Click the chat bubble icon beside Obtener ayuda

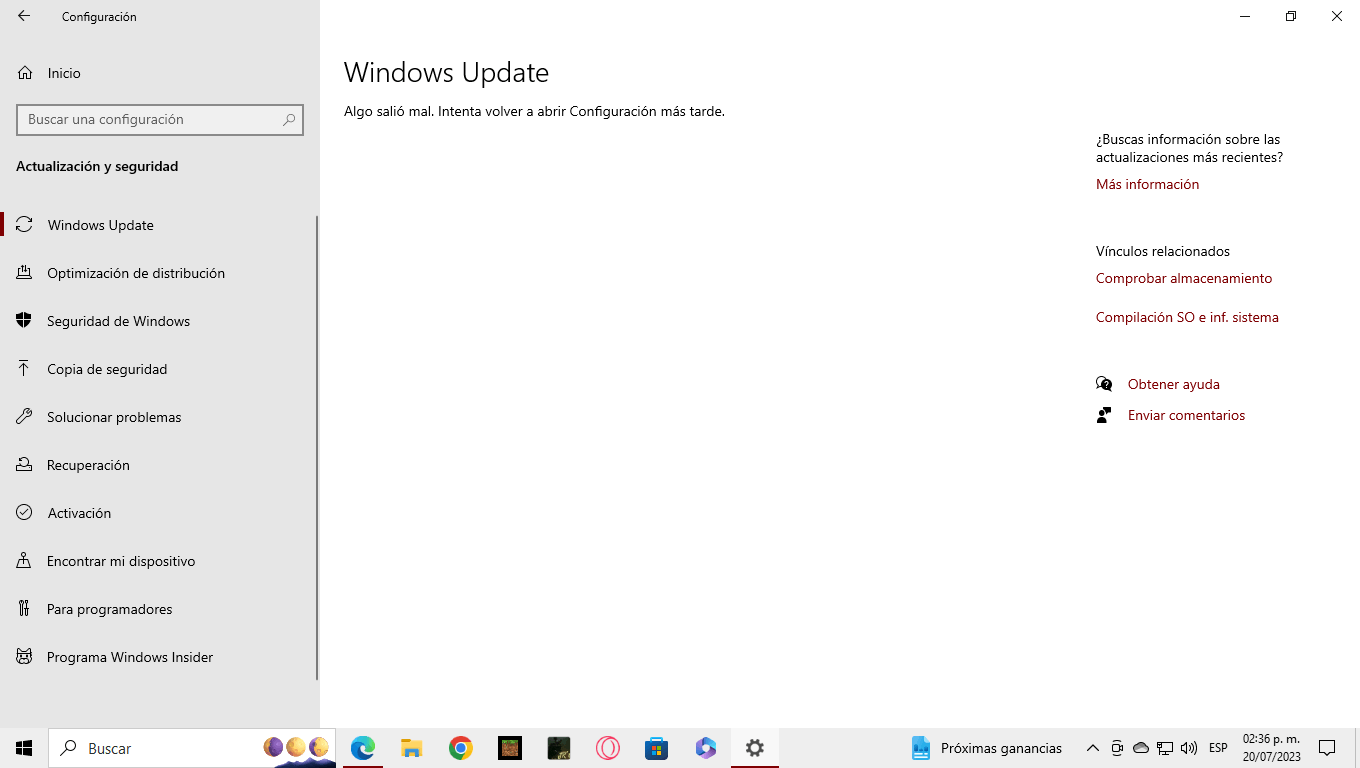(1104, 384)
